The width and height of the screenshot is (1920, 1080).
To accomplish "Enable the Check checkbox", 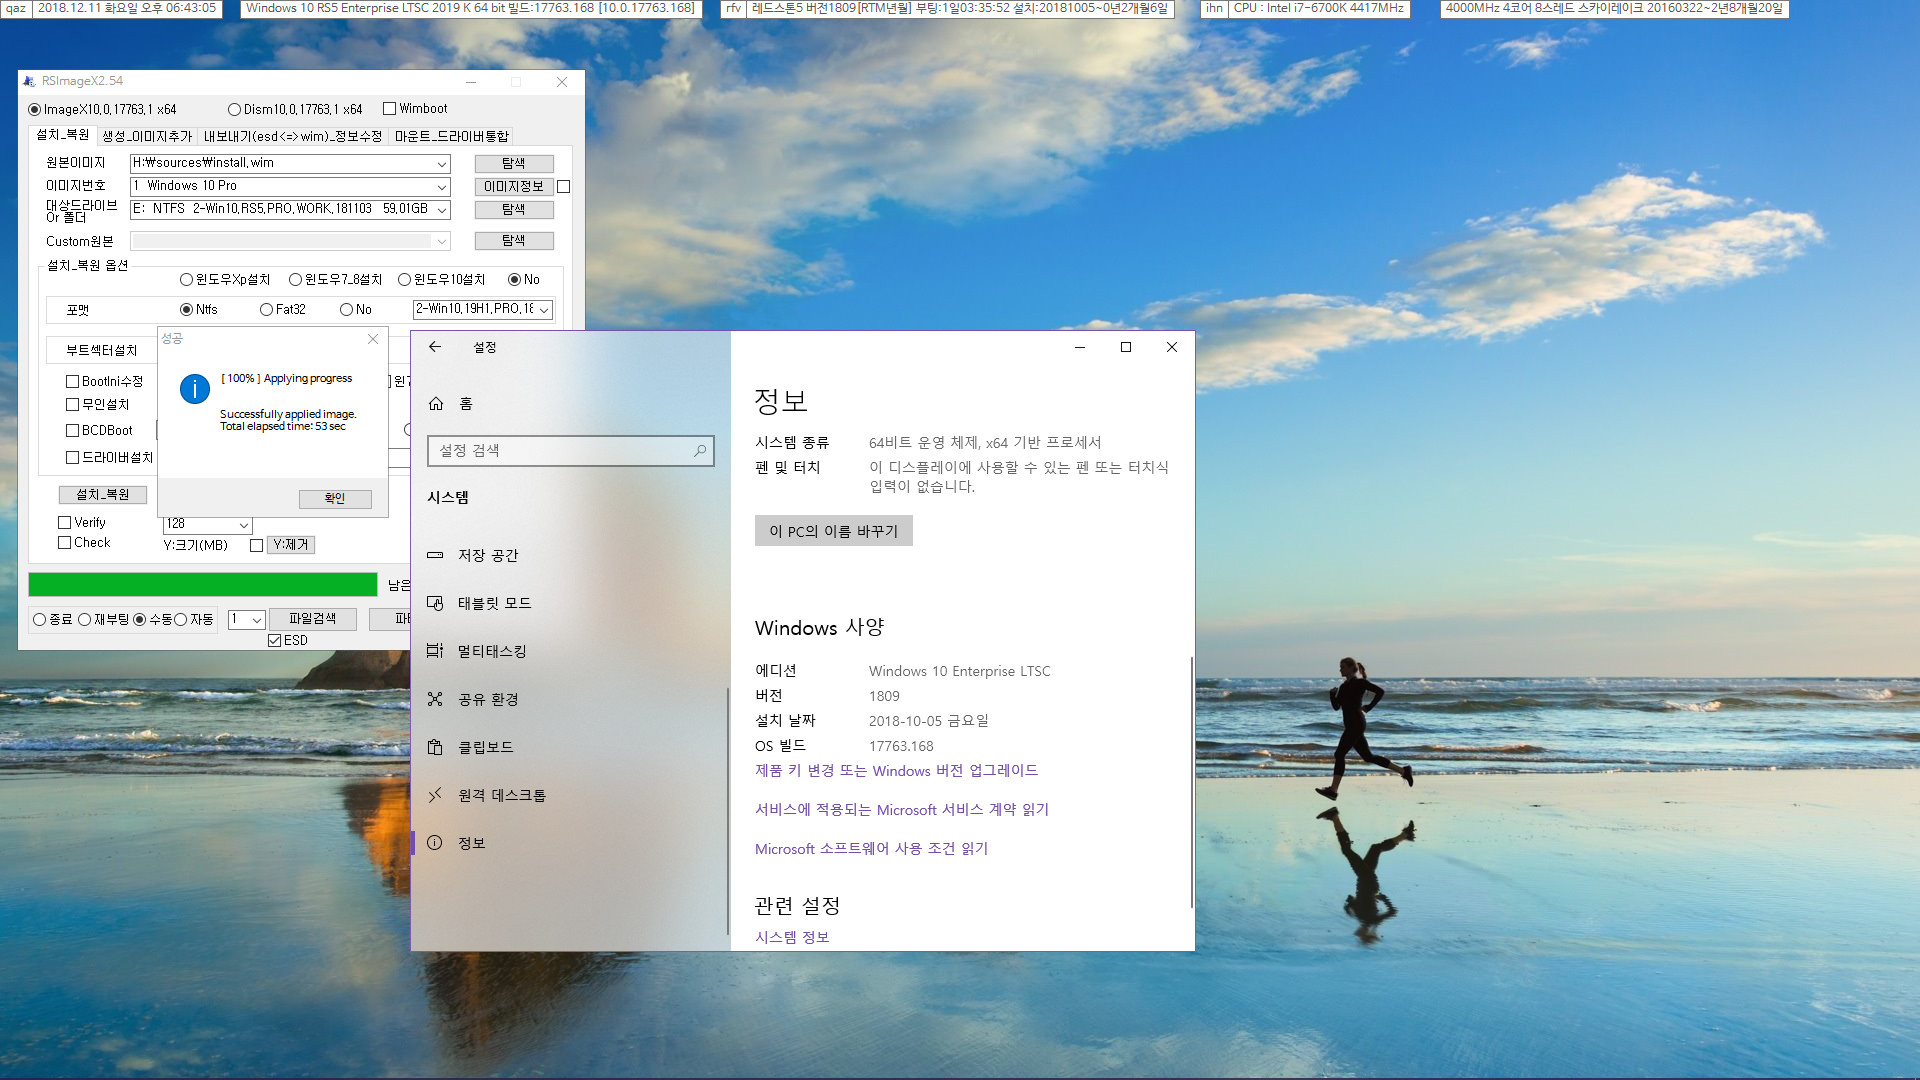I will point(65,543).
